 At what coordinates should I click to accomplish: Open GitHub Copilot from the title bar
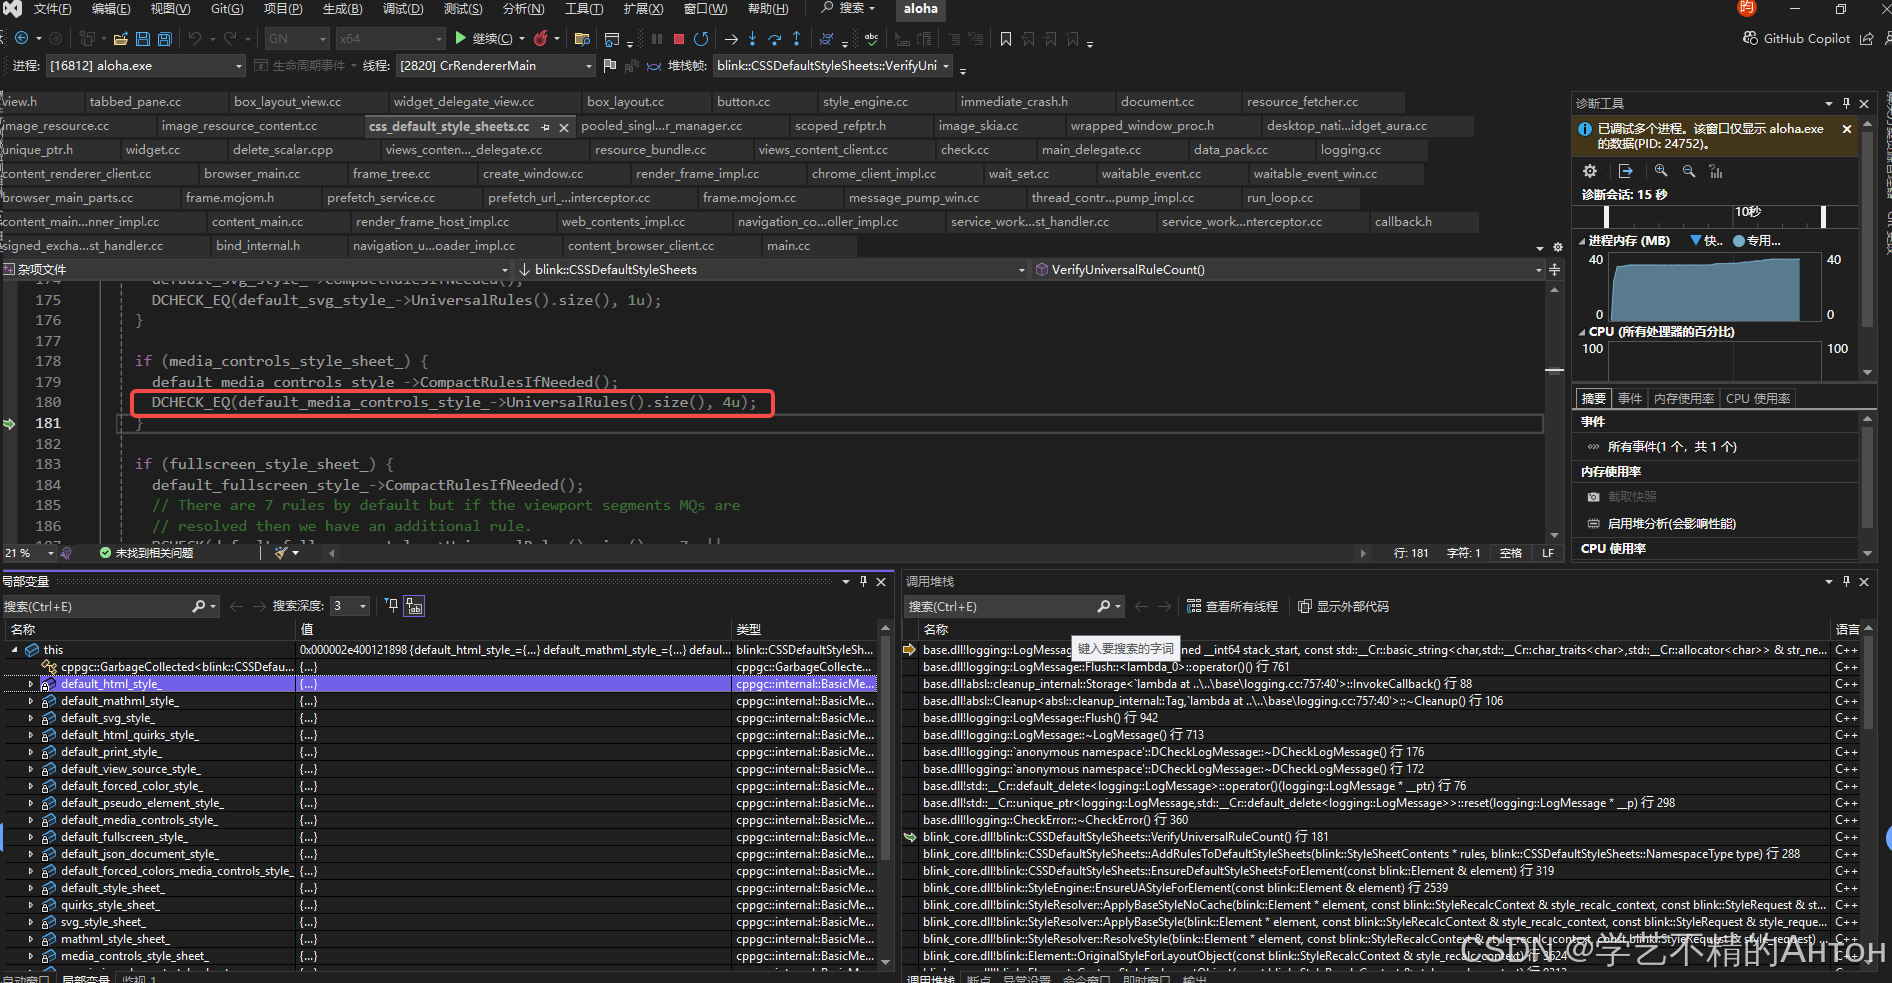click(1796, 38)
